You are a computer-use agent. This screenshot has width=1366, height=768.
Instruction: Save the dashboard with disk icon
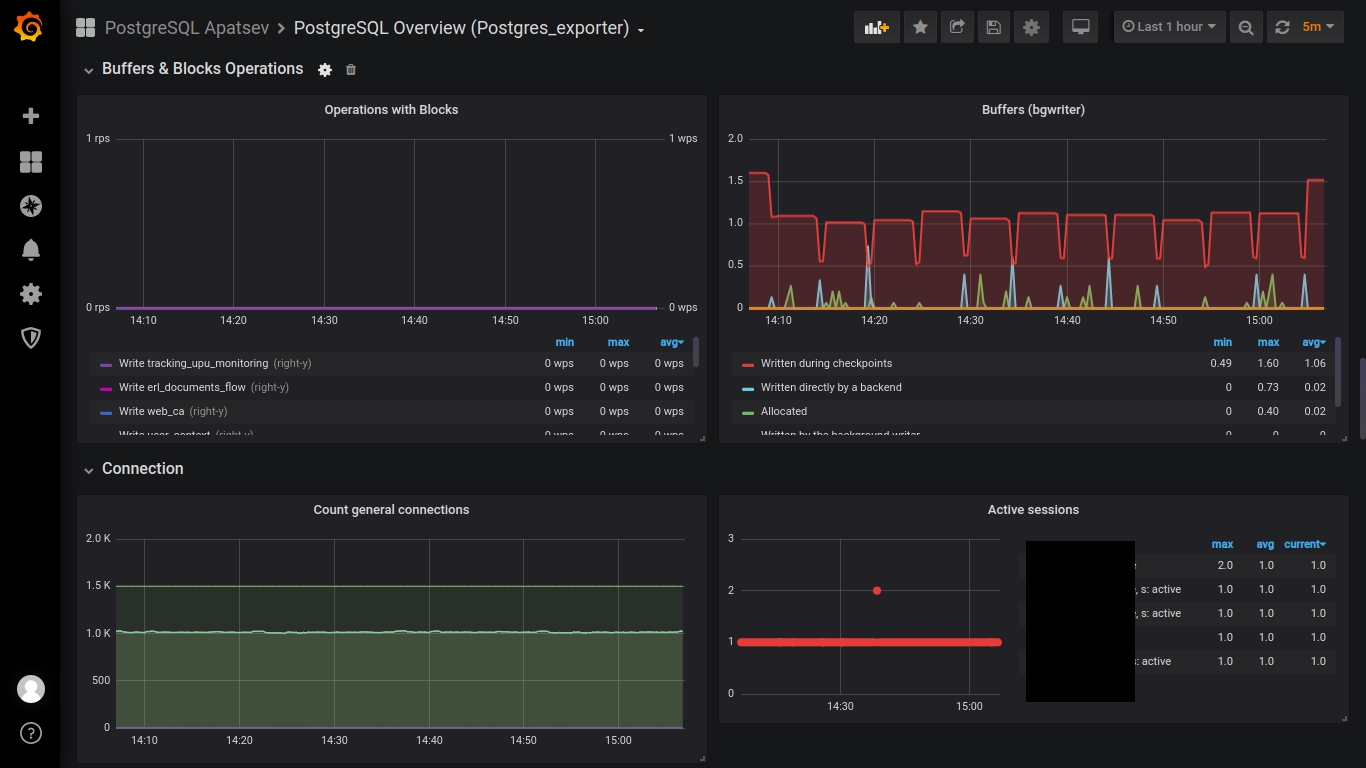pos(993,27)
